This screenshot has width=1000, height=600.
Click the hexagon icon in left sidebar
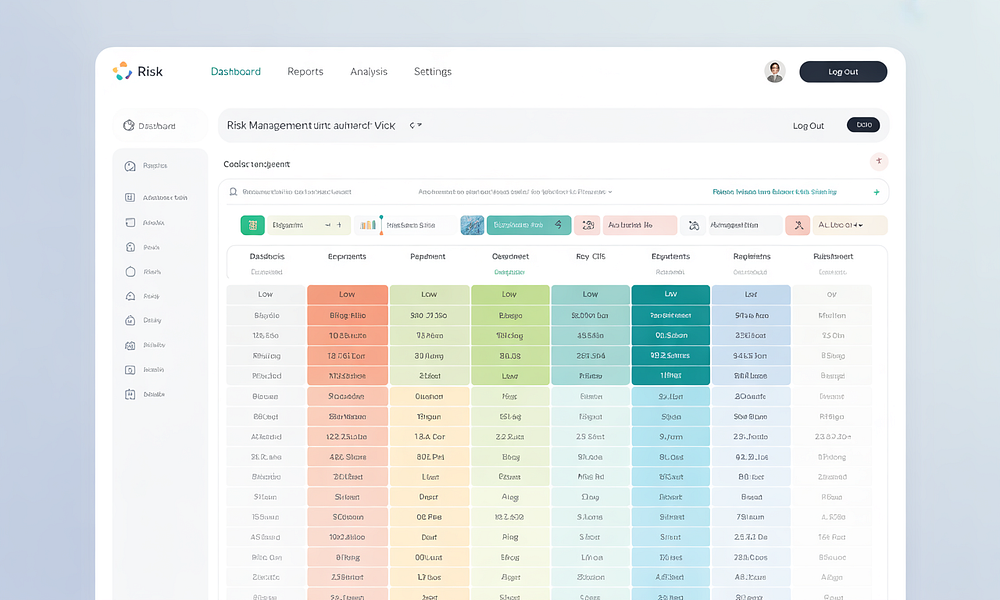pos(130,271)
